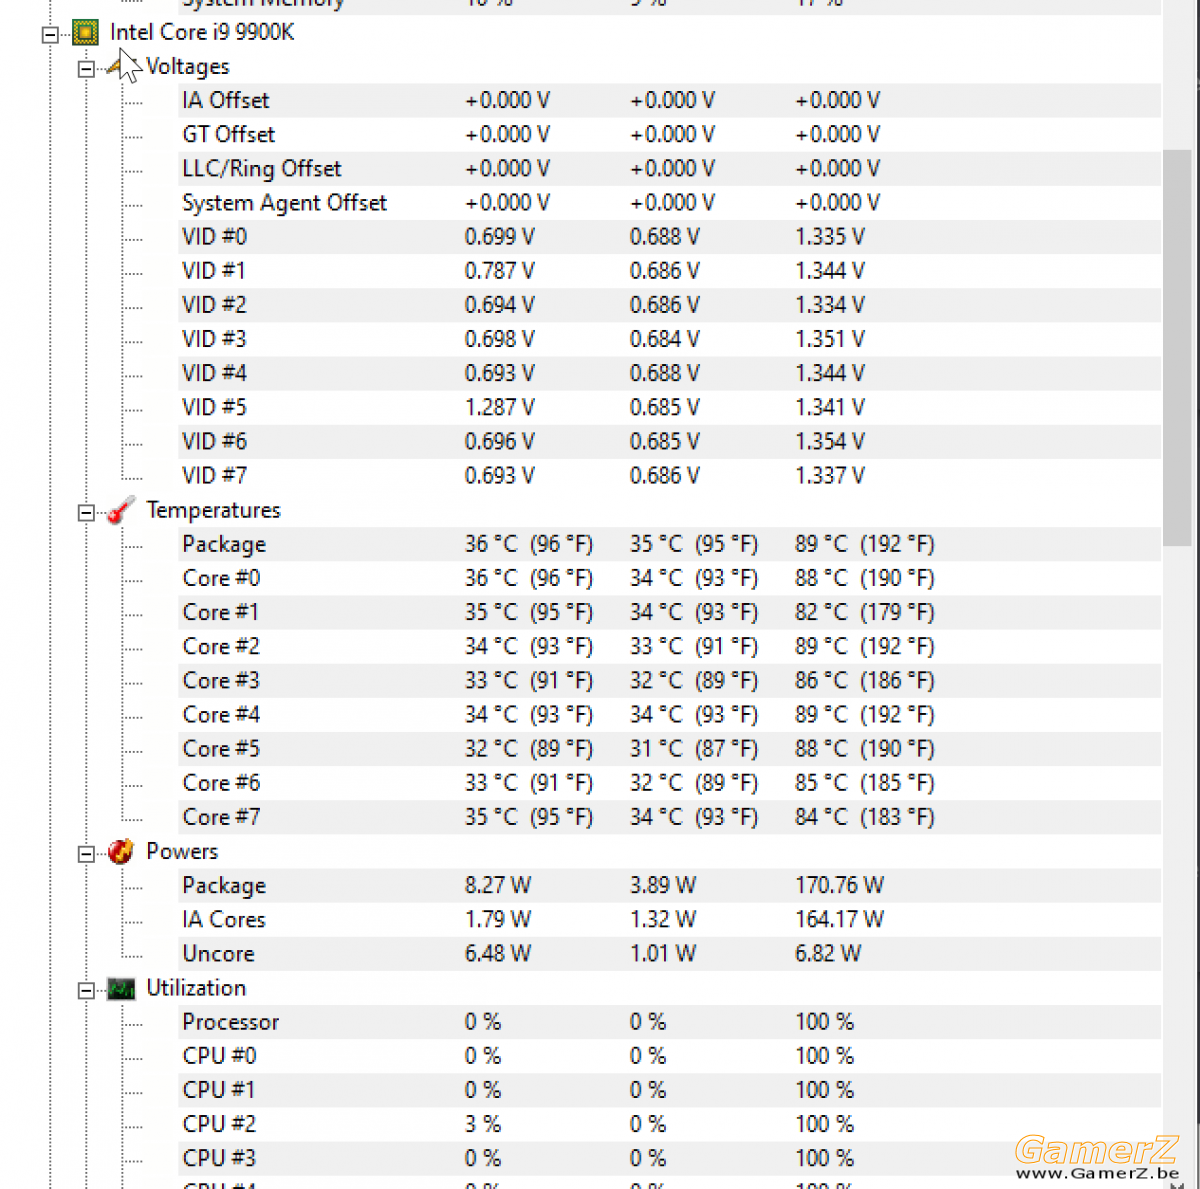Image resolution: width=1200 pixels, height=1189 pixels.
Task: Select the Processor utilization row
Action: click(668, 1022)
